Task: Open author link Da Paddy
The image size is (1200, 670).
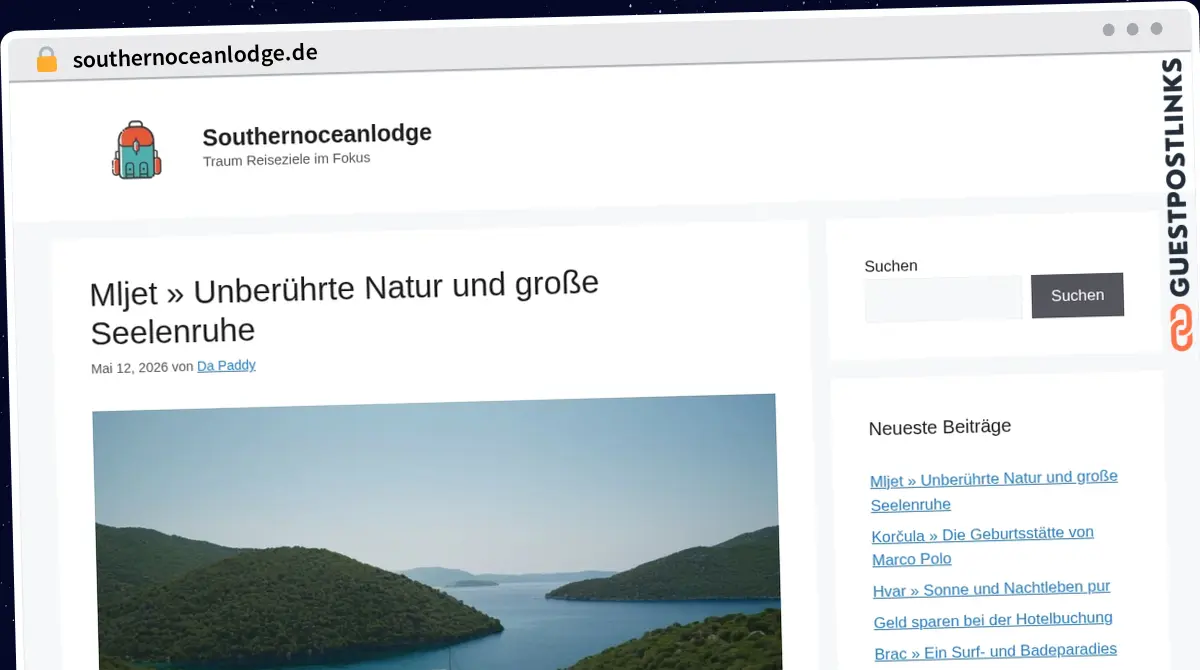Action: (x=226, y=366)
